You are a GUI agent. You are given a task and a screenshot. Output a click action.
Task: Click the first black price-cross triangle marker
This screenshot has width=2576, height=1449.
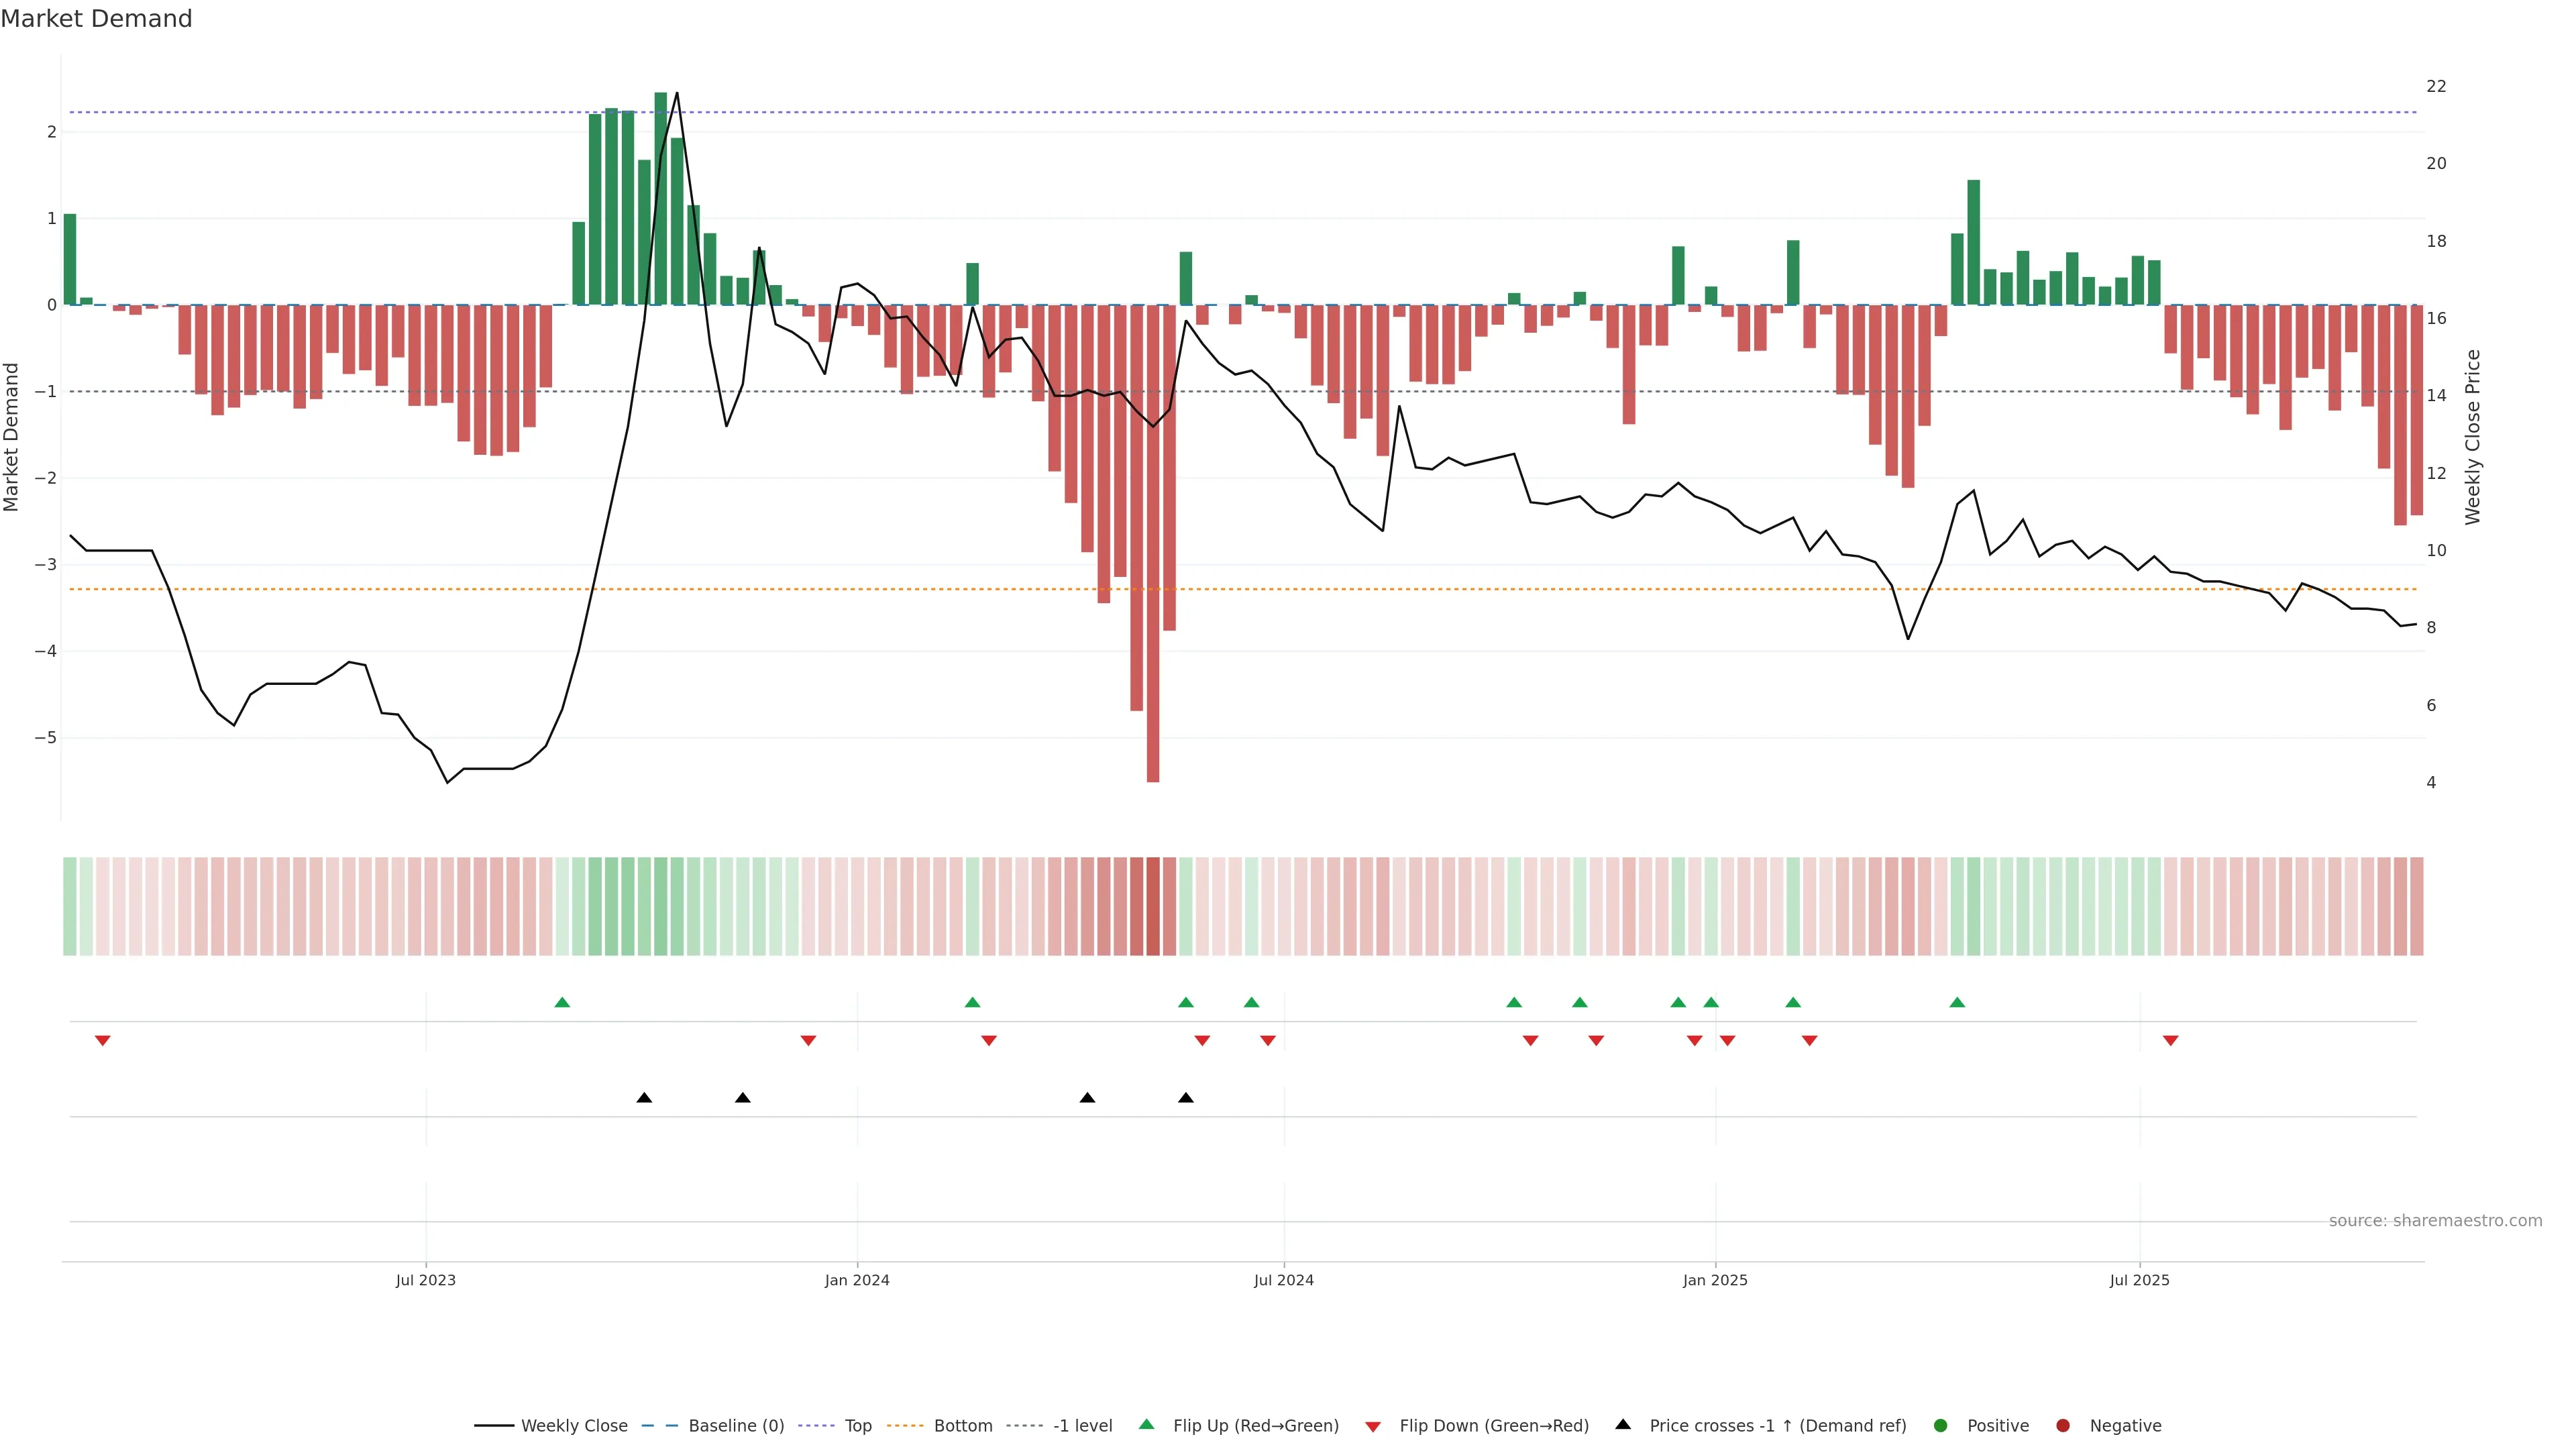644,1098
